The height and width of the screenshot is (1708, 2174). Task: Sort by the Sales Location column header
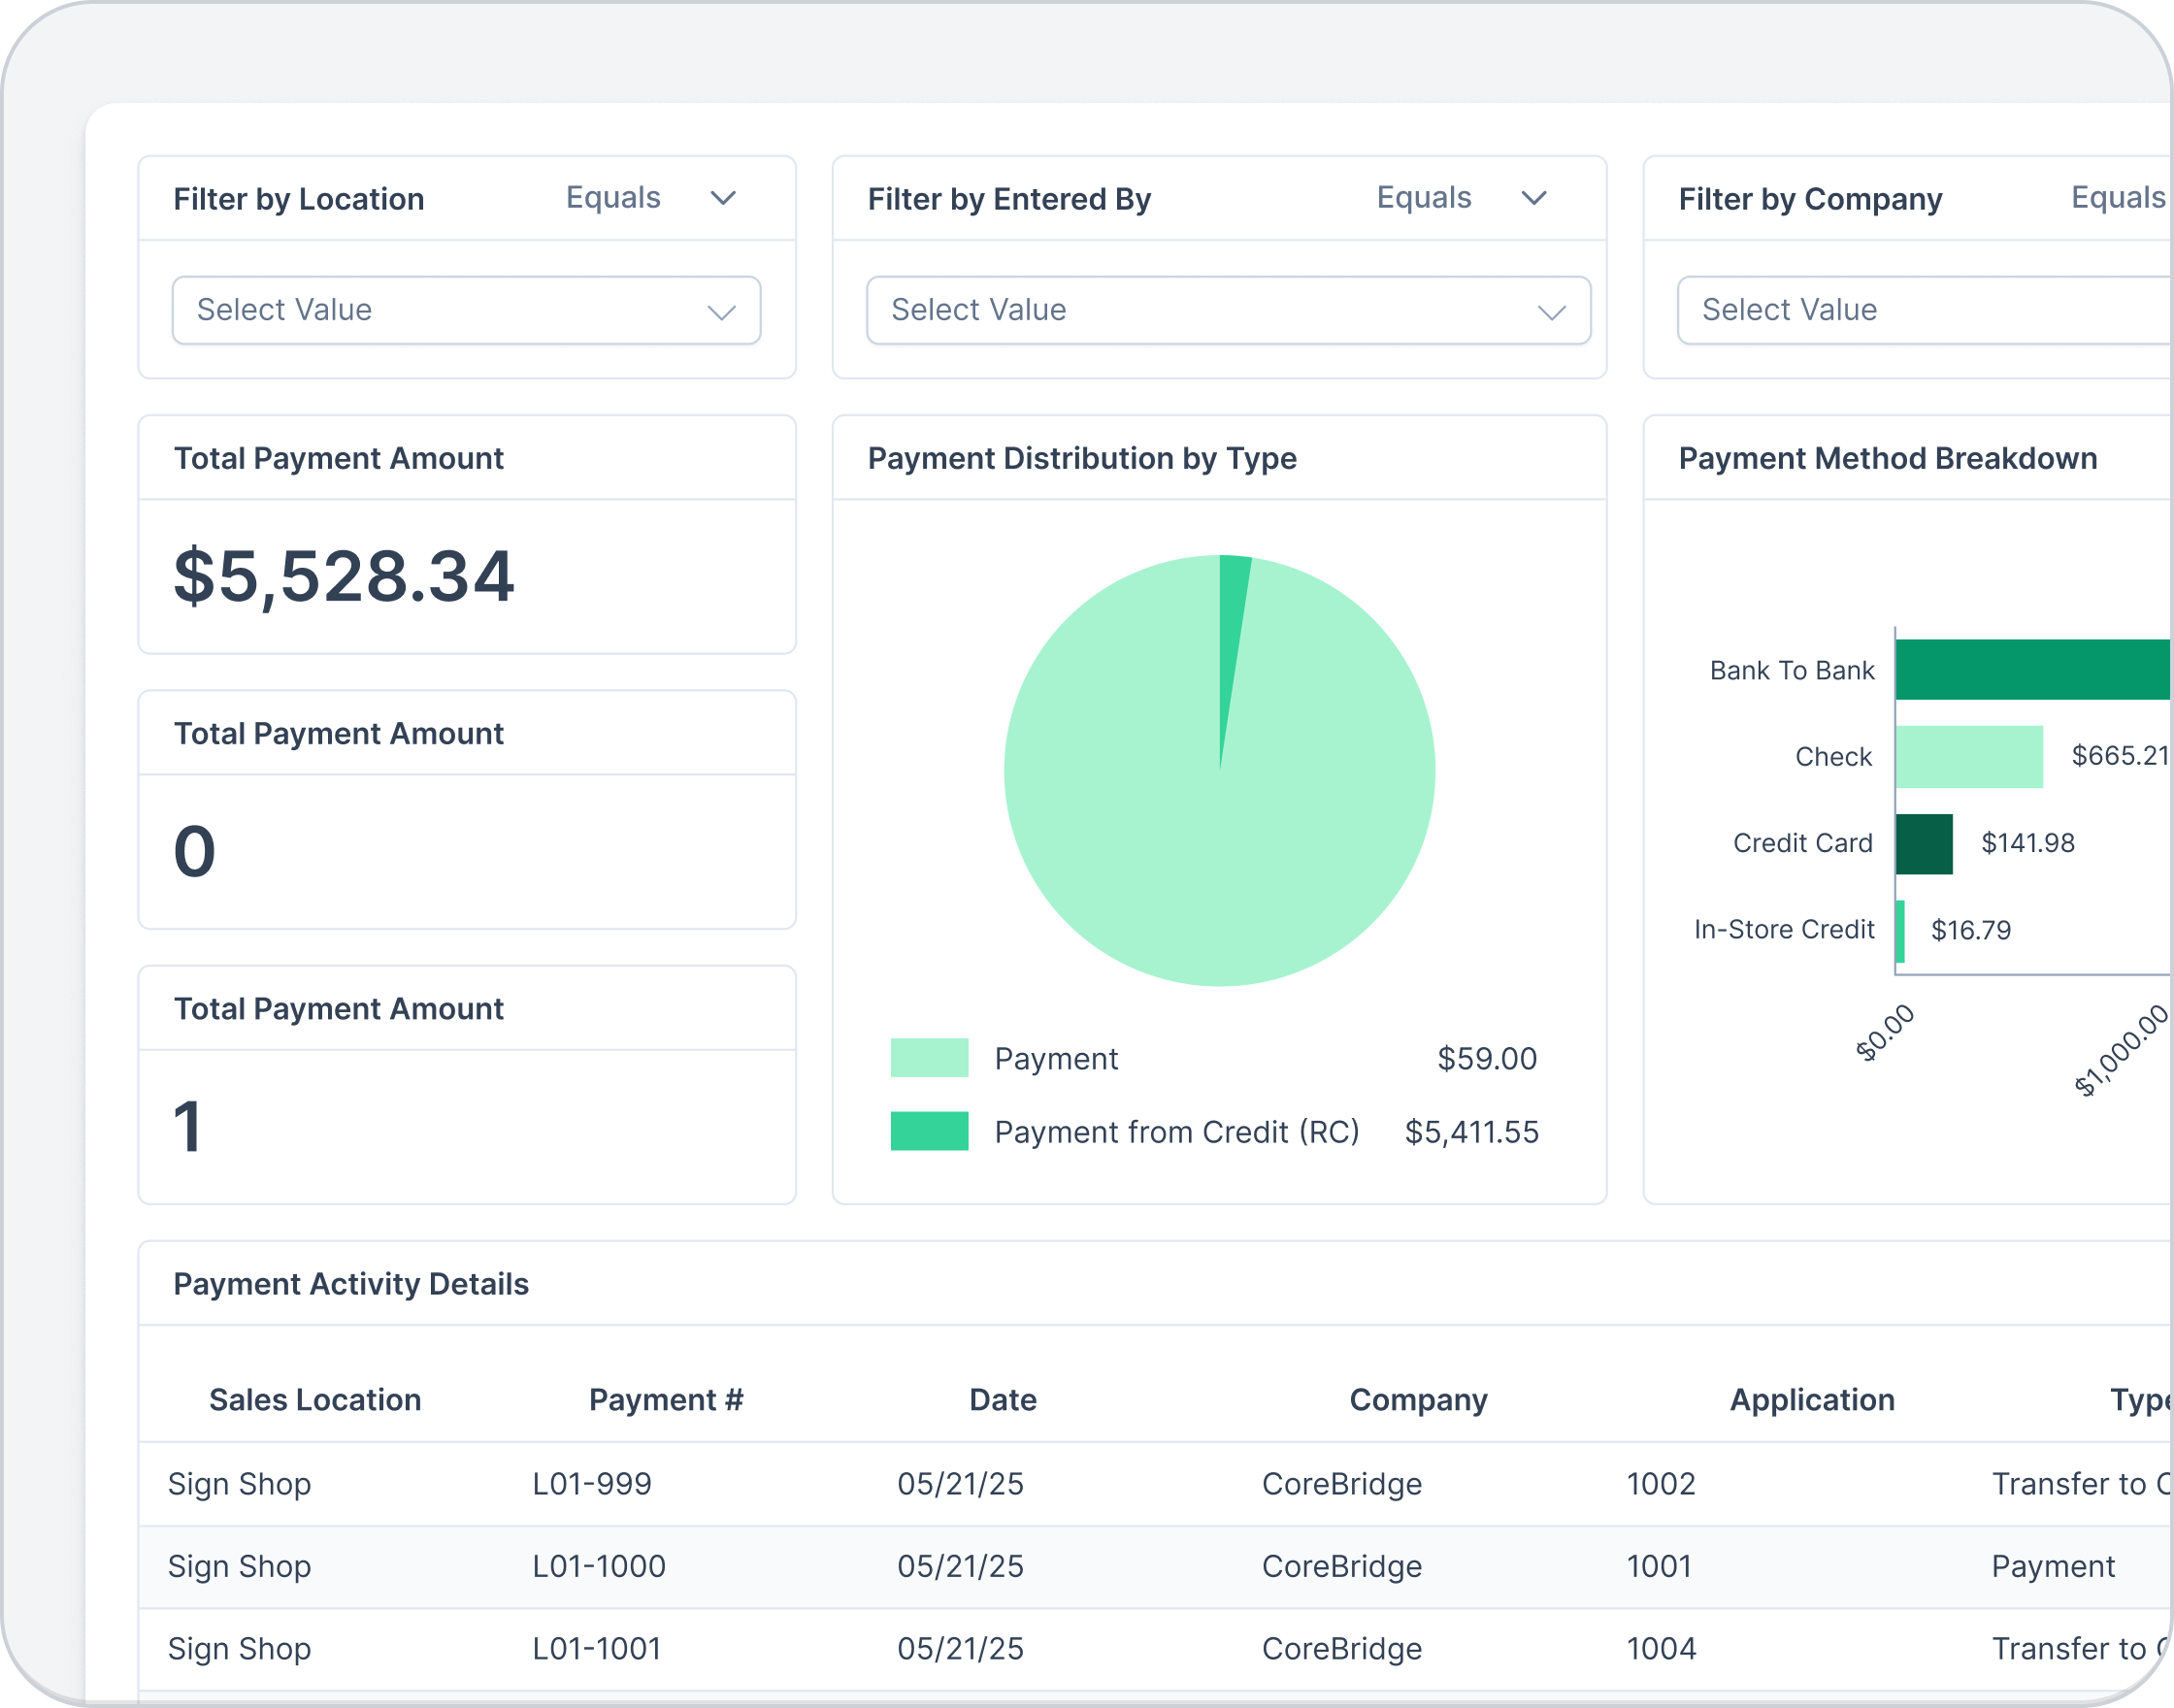(x=315, y=1399)
